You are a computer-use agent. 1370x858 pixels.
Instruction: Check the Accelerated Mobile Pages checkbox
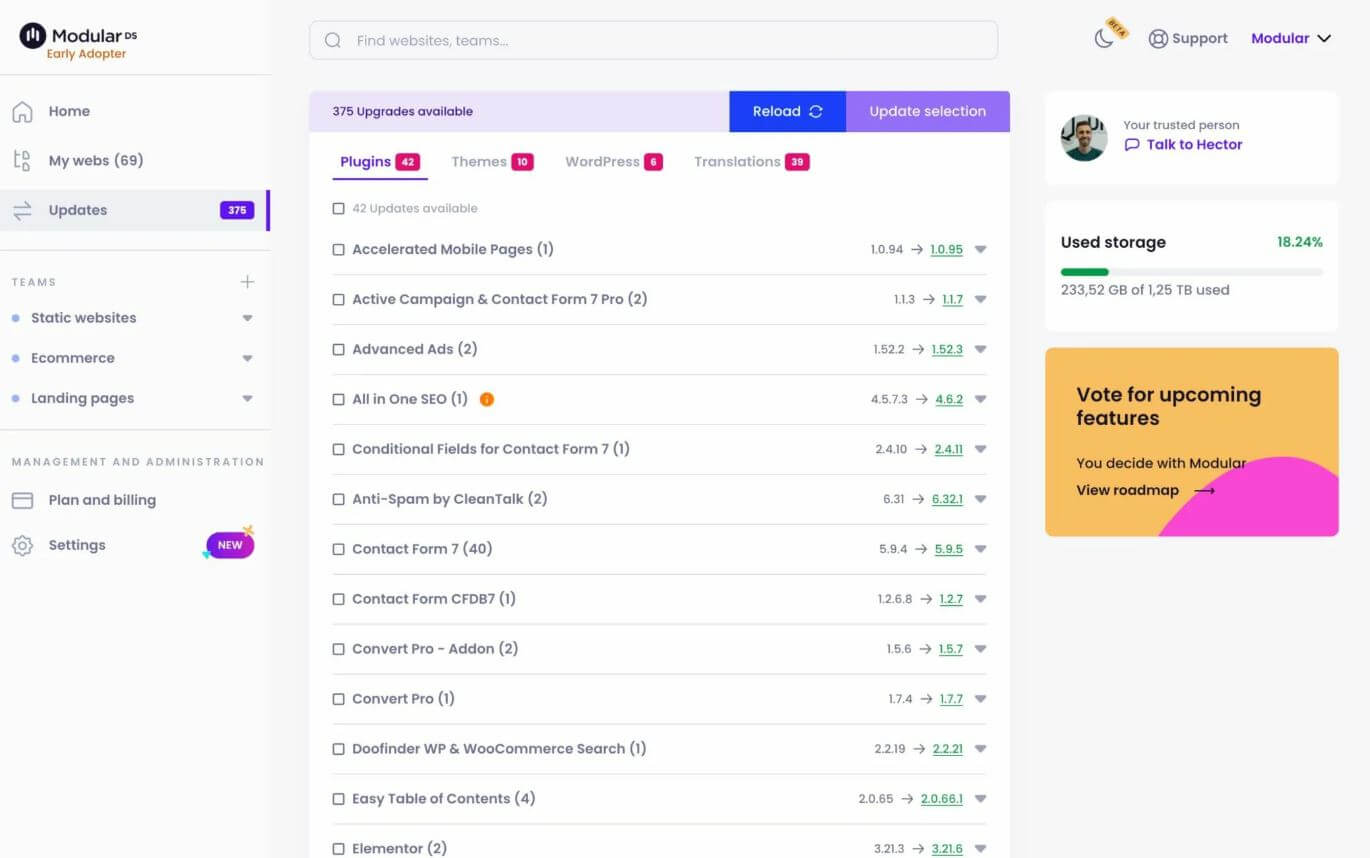click(338, 249)
